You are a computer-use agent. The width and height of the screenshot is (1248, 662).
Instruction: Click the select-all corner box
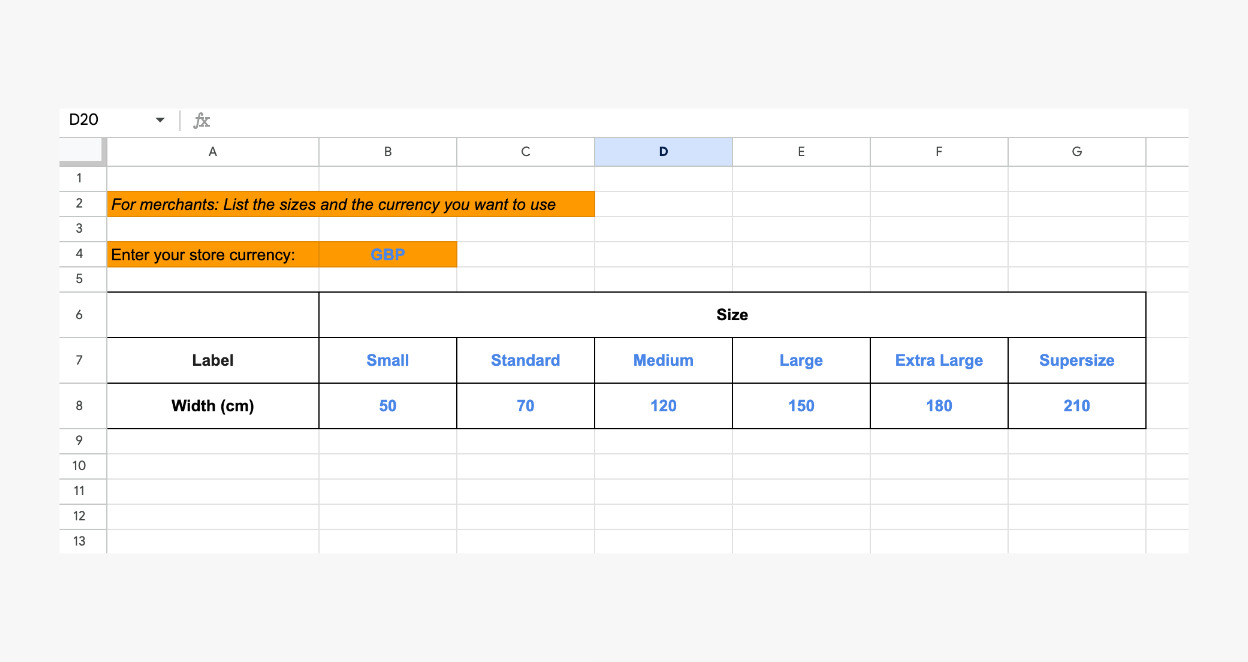click(x=82, y=151)
